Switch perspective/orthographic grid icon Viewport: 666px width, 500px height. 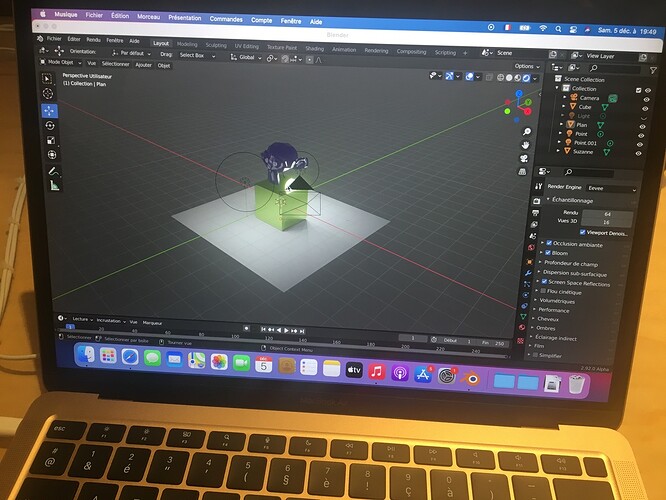point(522,172)
